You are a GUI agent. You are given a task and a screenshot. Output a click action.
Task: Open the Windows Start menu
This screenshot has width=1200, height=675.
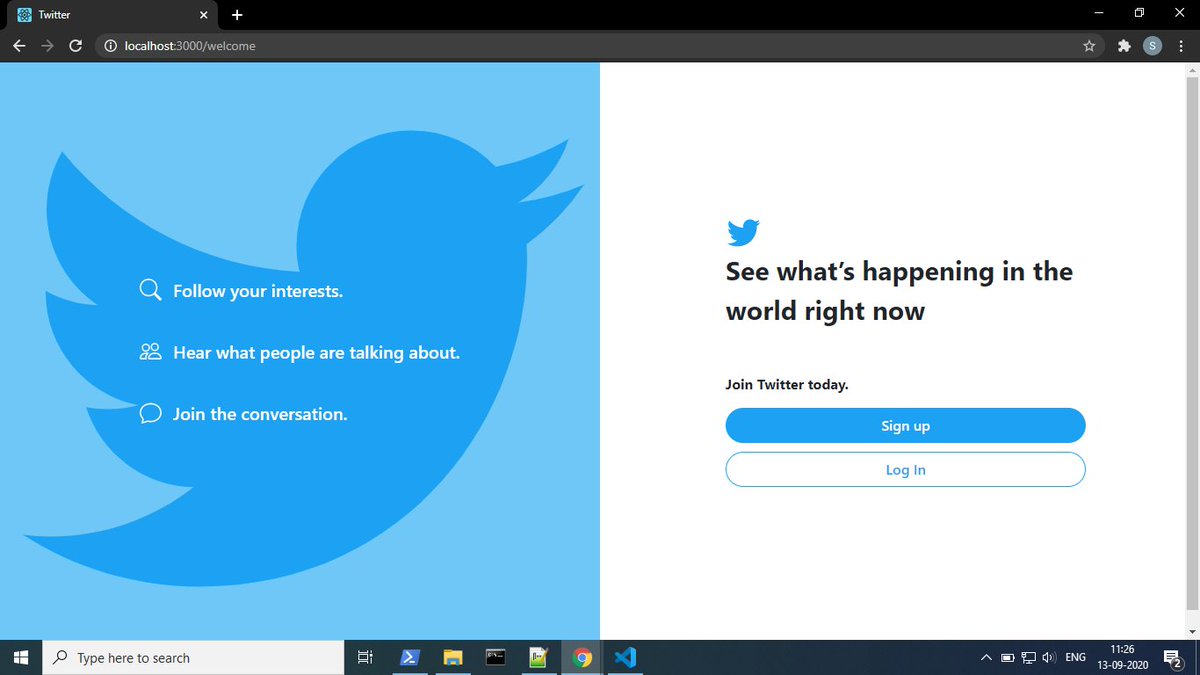(x=21, y=658)
